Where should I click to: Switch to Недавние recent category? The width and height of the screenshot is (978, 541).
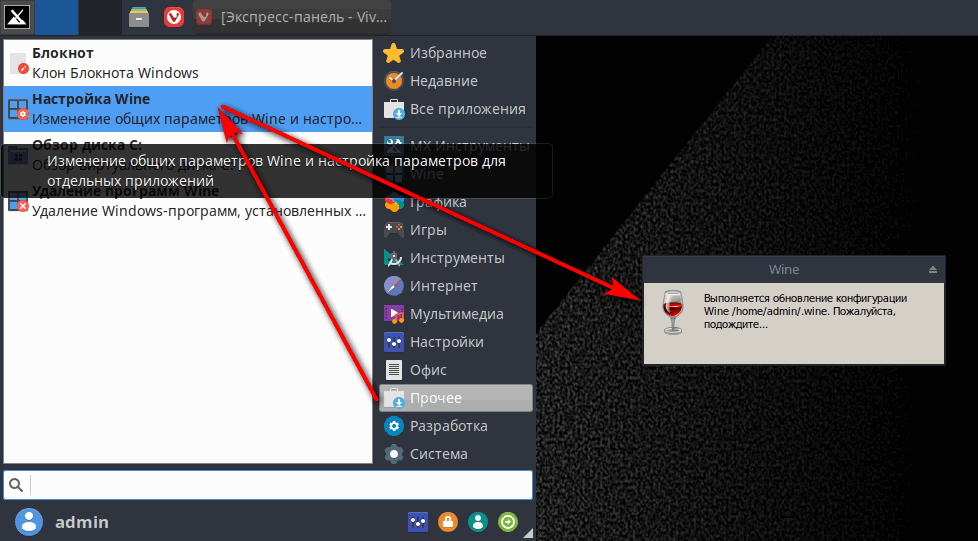click(443, 81)
